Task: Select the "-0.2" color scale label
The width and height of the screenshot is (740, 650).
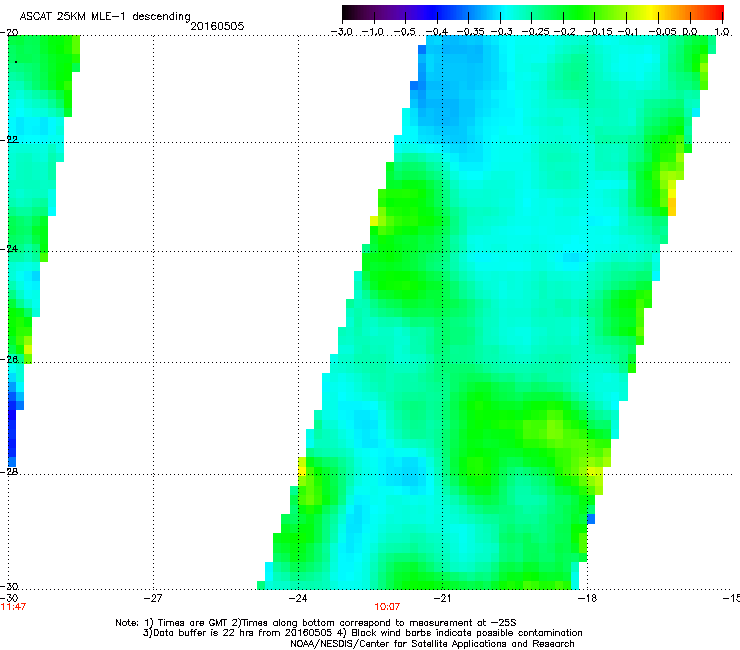Action: [x=564, y=32]
